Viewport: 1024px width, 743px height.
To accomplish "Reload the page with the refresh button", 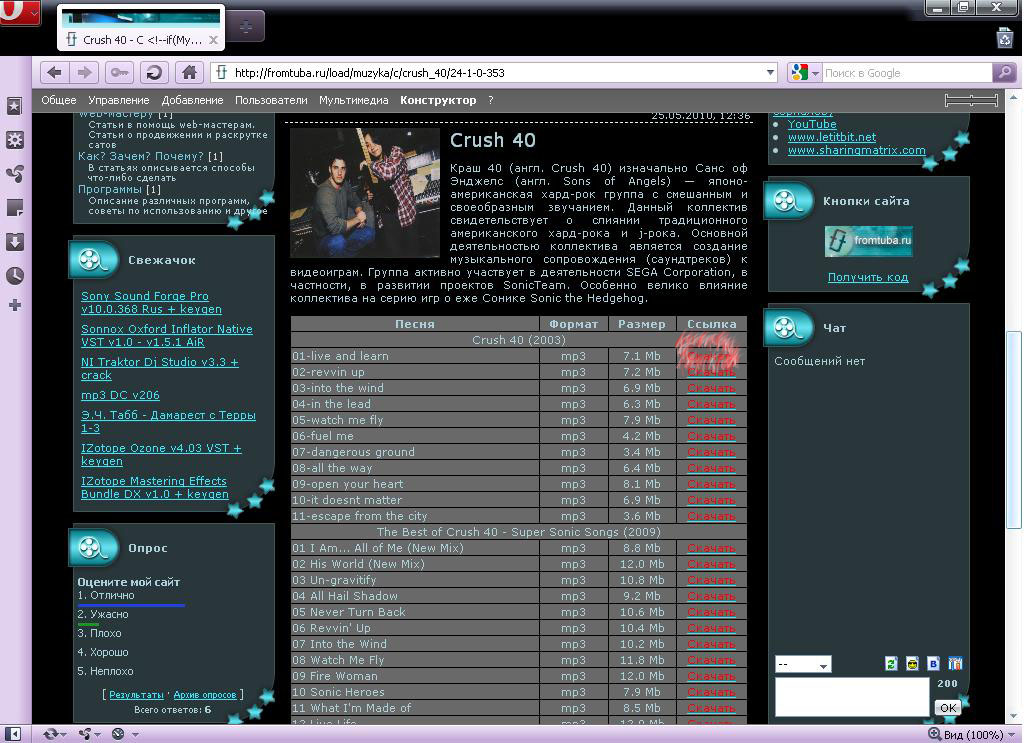I will (154, 72).
